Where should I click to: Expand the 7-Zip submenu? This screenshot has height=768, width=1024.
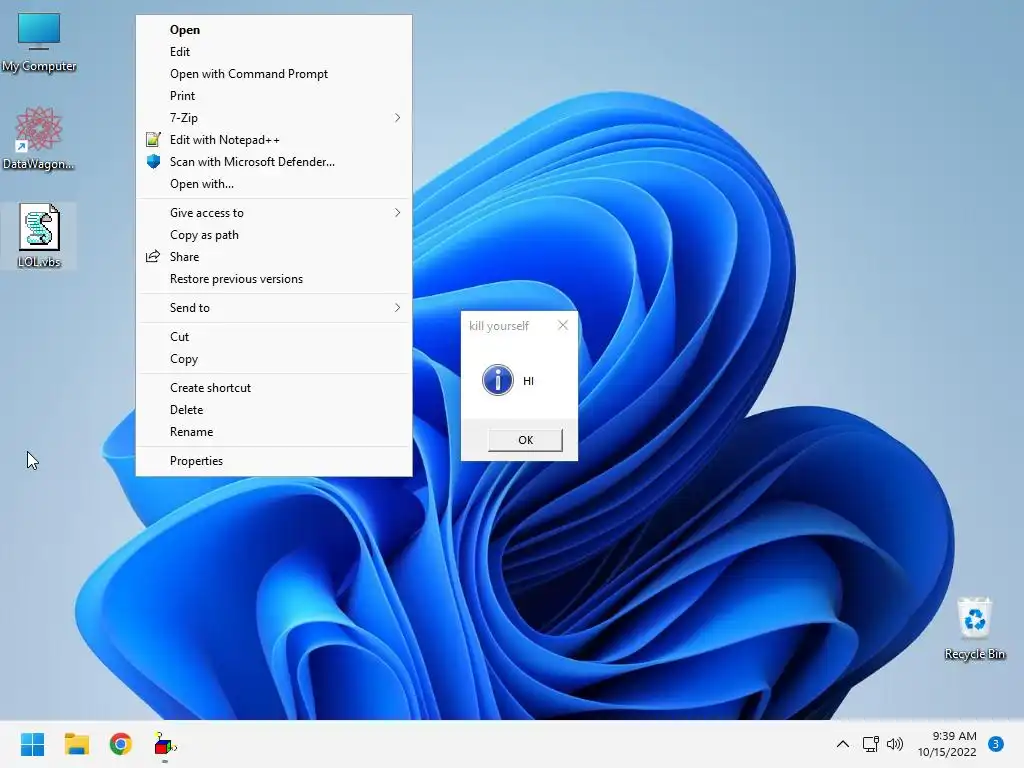pos(274,118)
